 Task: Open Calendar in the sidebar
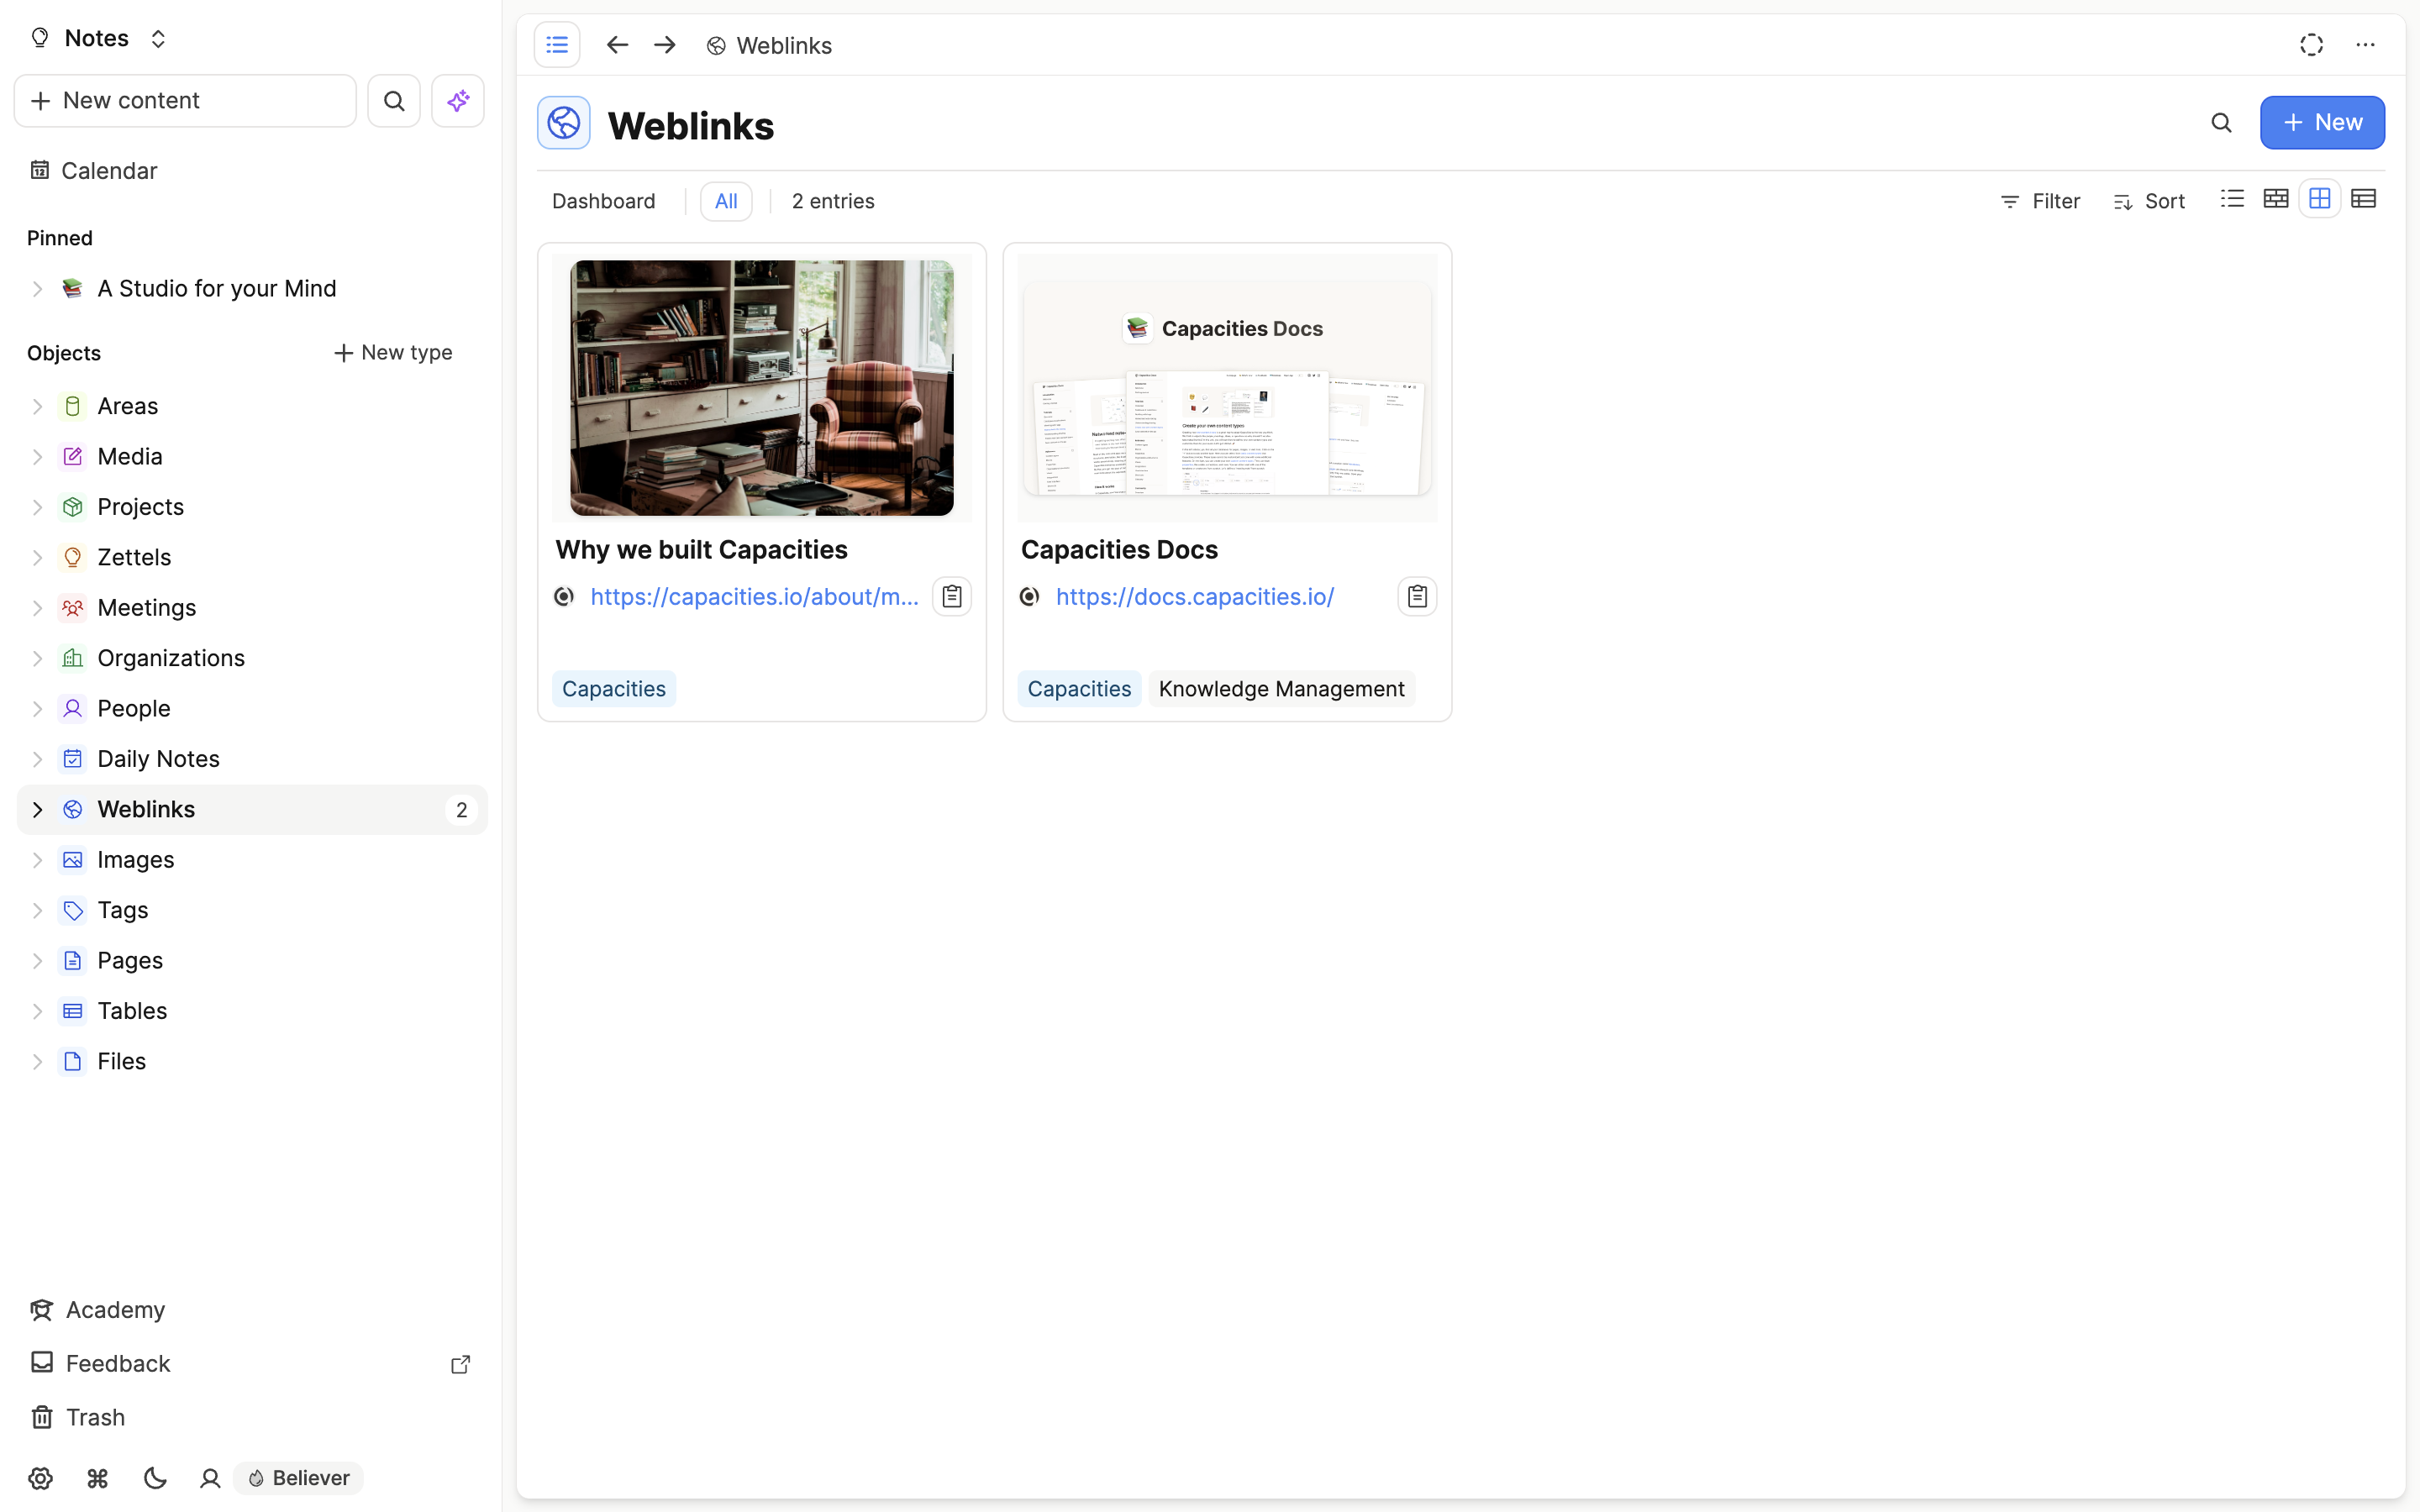click(94, 171)
